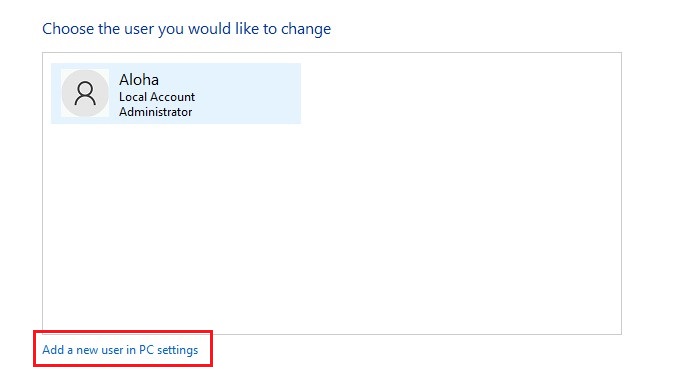Select the highlighted Aloha user tile

[x=176, y=93]
